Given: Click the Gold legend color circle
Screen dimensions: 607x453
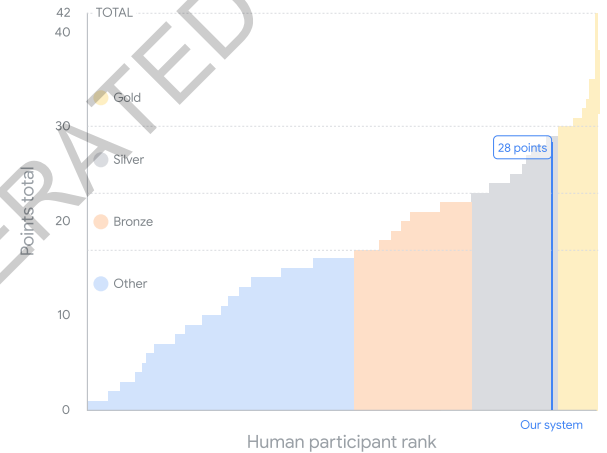Looking at the screenshot, I should point(100,97).
